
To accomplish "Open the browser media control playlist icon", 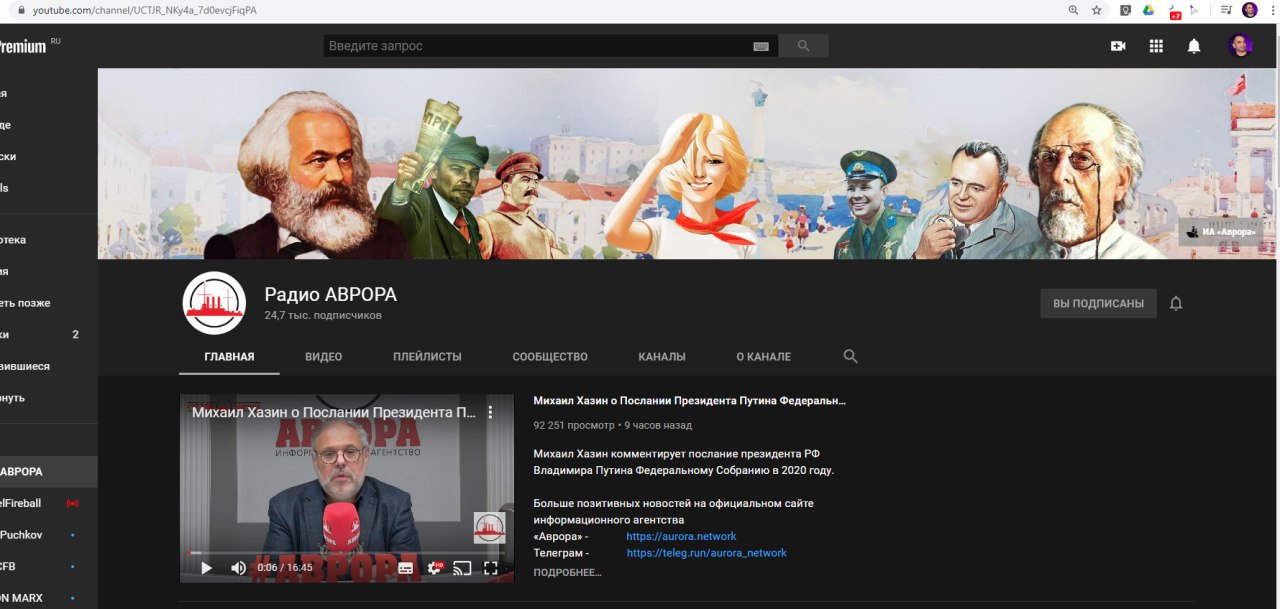I will pos(1226,10).
